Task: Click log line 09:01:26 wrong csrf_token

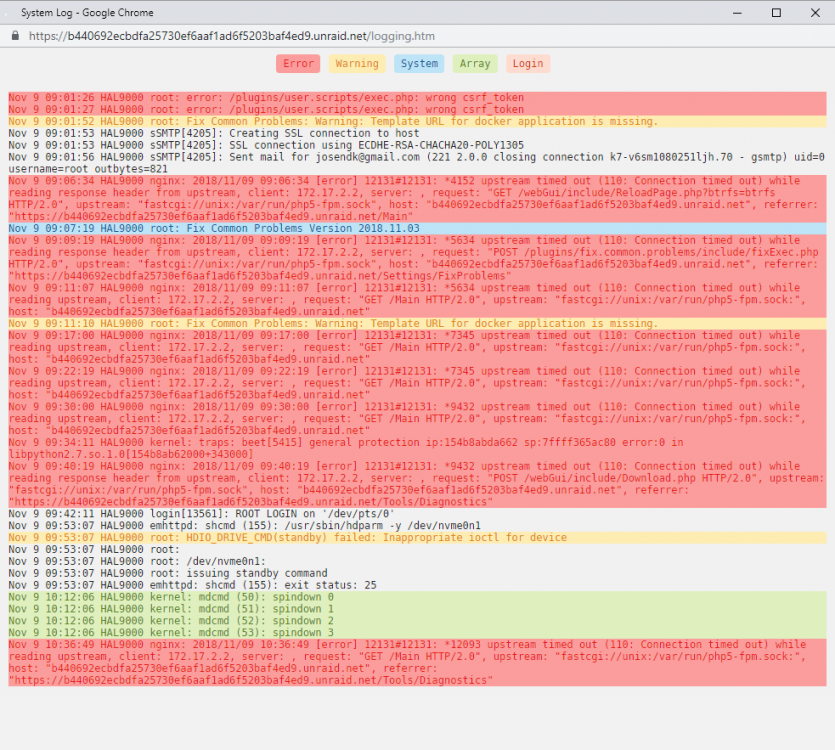Action: (417, 97)
